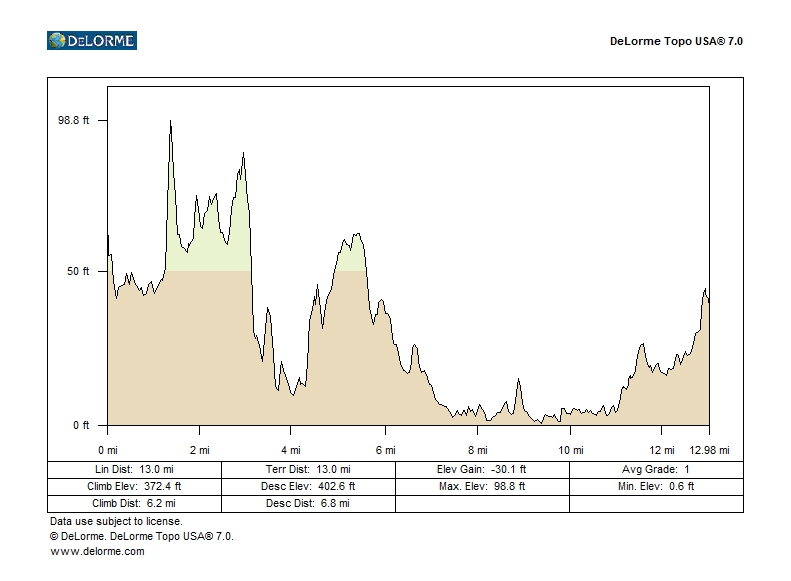Click the Min. Elev 0.6 ft cell

656,486
